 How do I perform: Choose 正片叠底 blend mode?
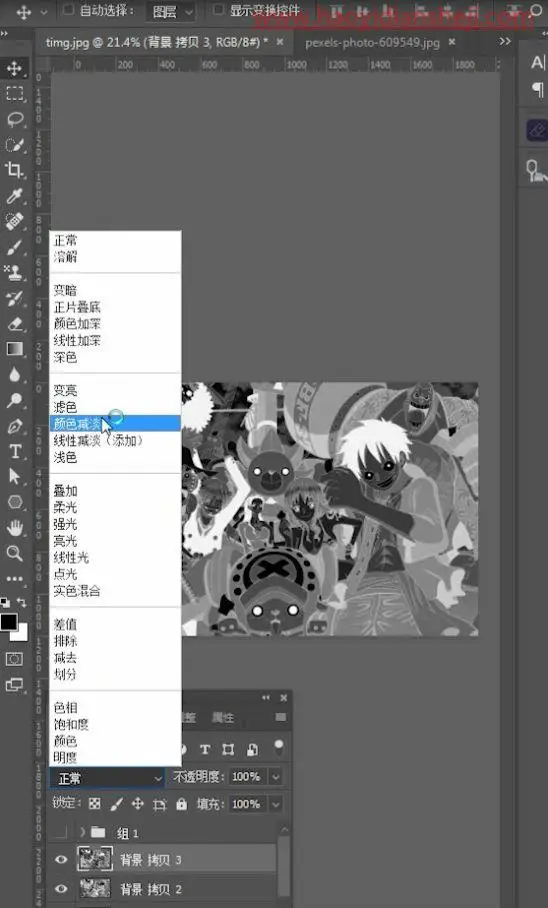pos(77,307)
